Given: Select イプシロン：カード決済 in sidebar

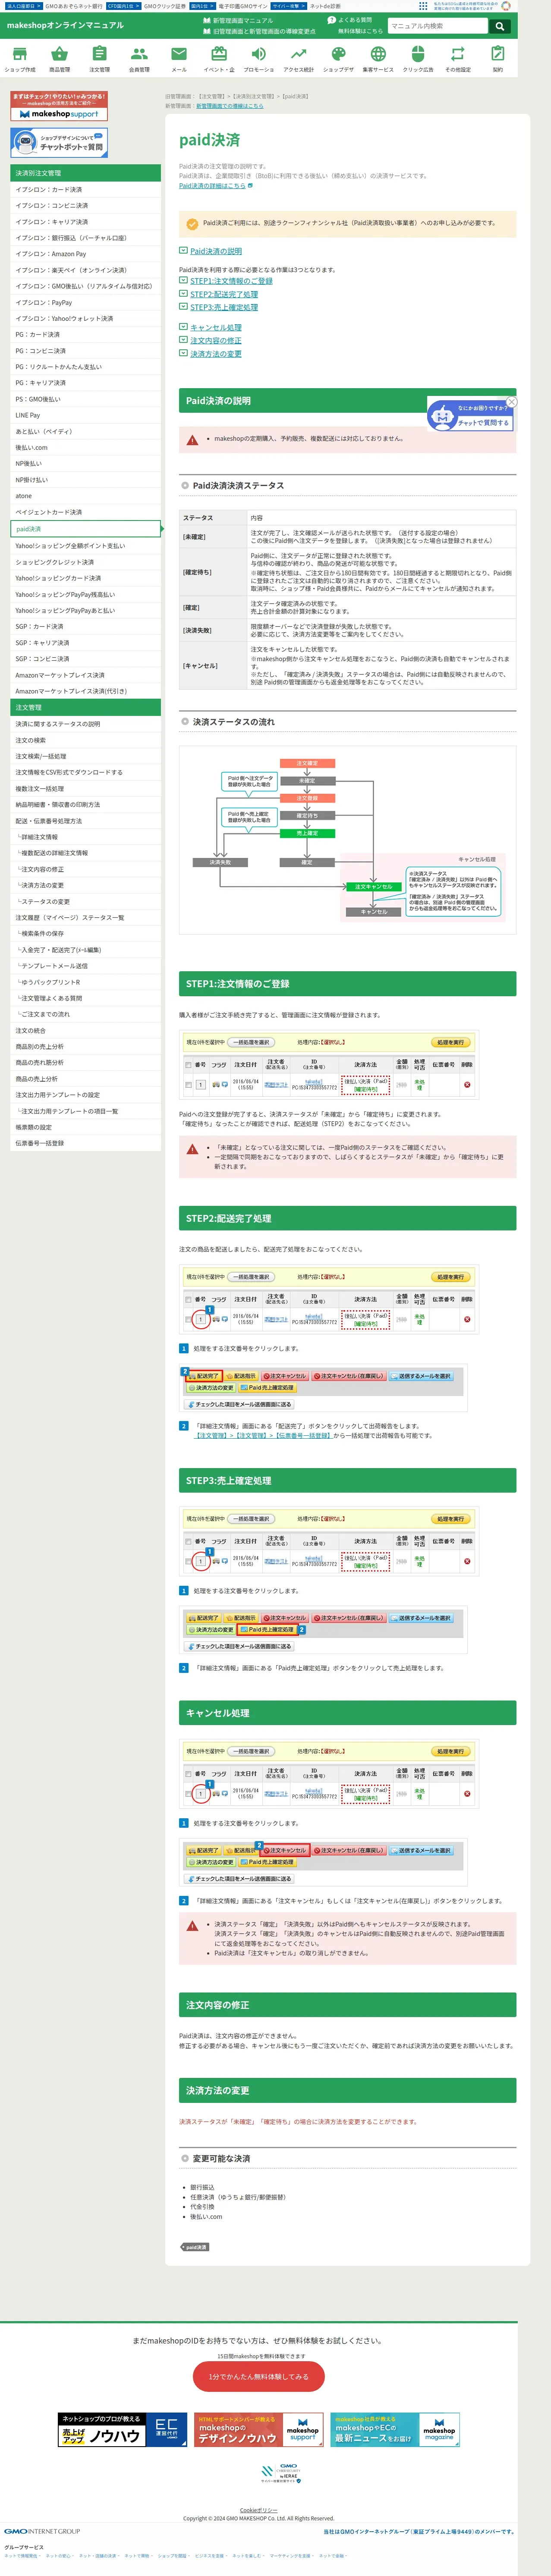Looking at the screenshot, I should click(x=85, y=189).
